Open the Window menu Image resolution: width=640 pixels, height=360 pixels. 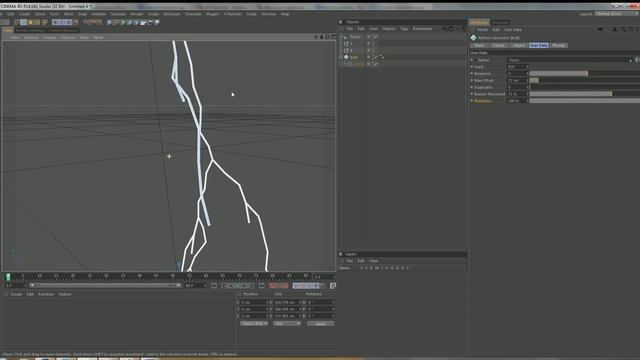(269, 14)
